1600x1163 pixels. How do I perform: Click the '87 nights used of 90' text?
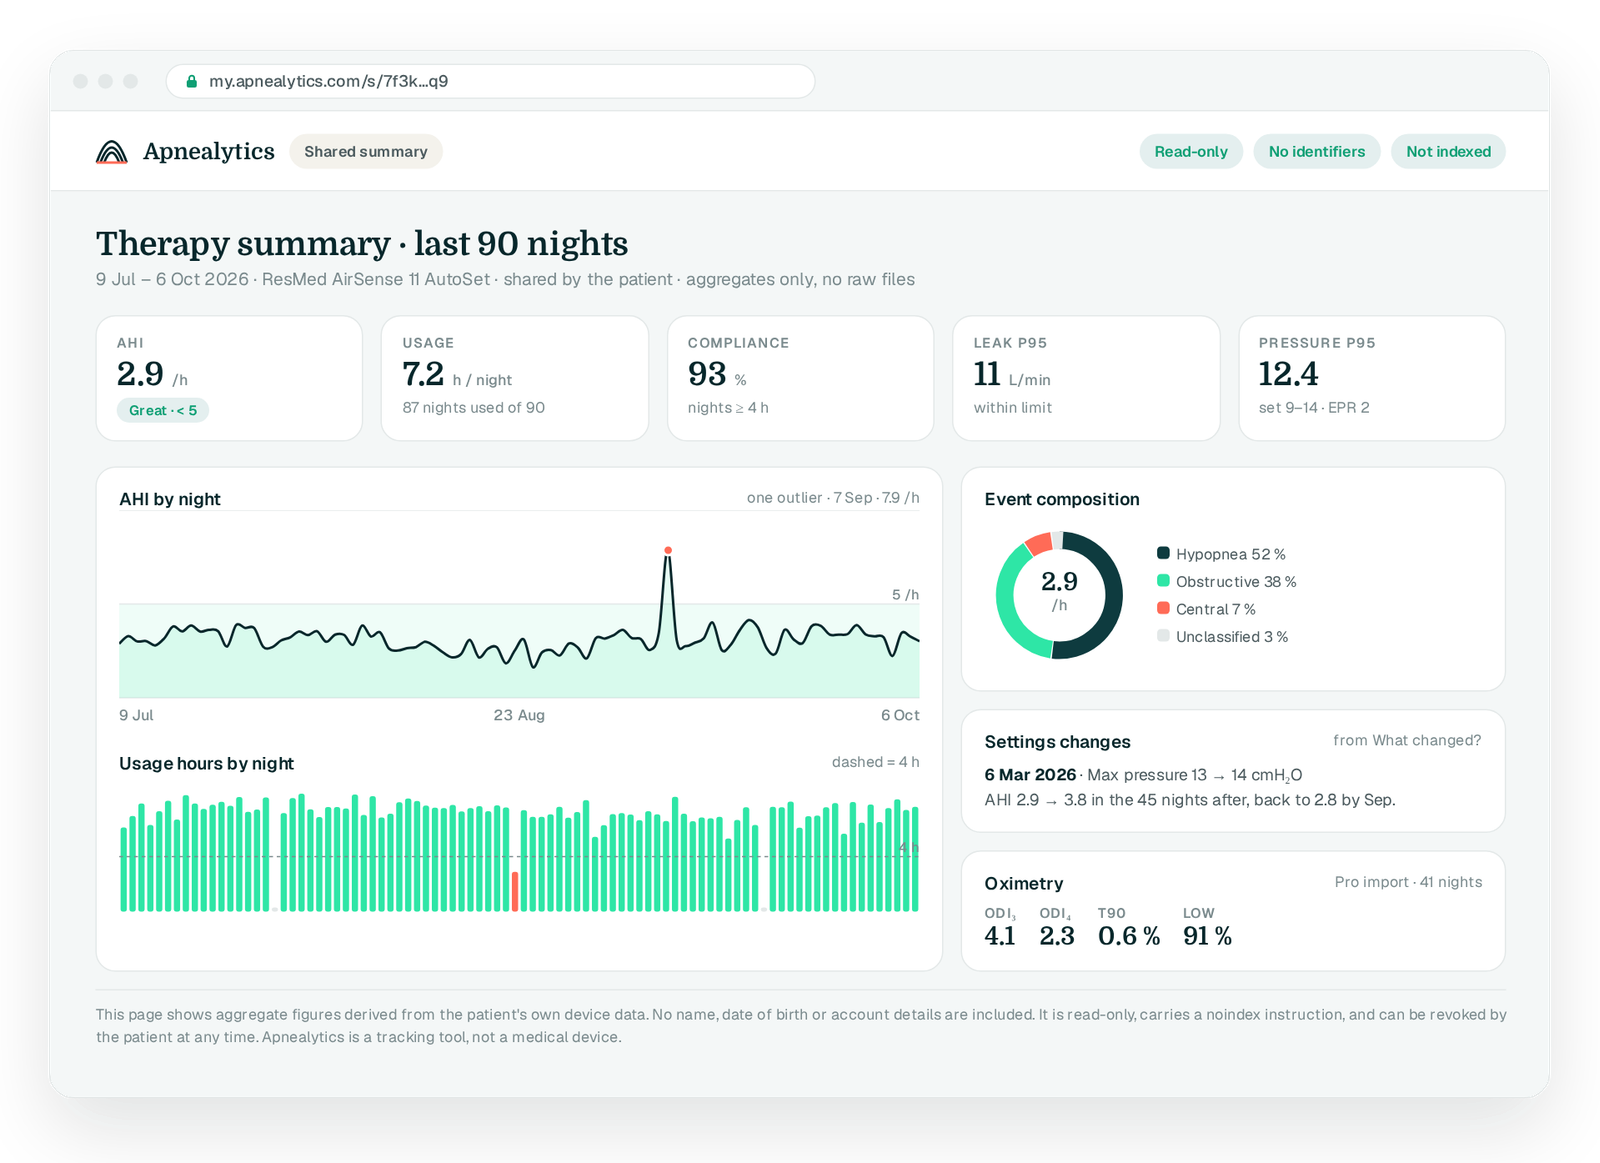coord(474,408)
